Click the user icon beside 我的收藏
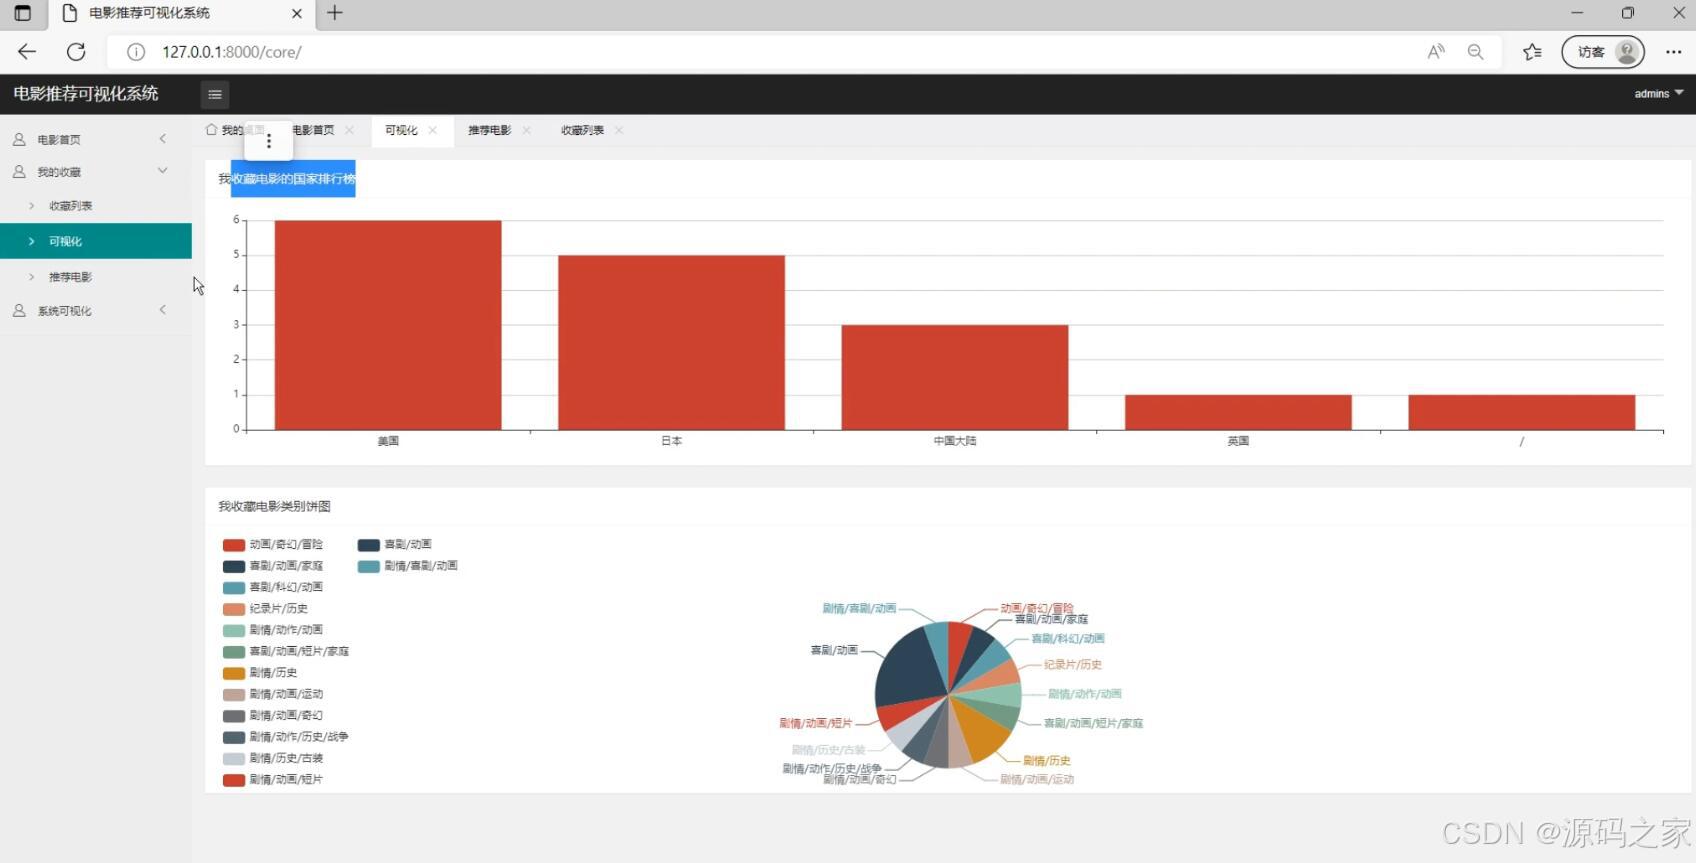Screen dimensions: 1696x863 point(19,172)
